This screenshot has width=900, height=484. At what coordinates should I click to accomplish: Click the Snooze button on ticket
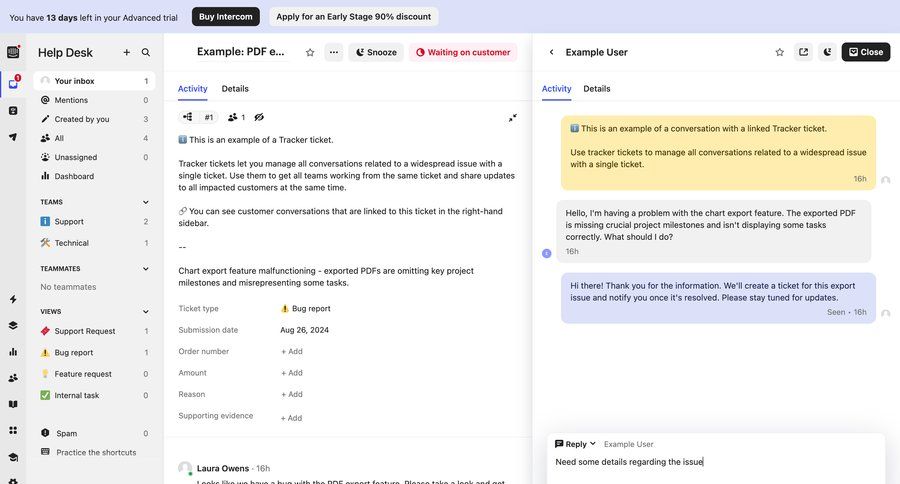[376, 52]
